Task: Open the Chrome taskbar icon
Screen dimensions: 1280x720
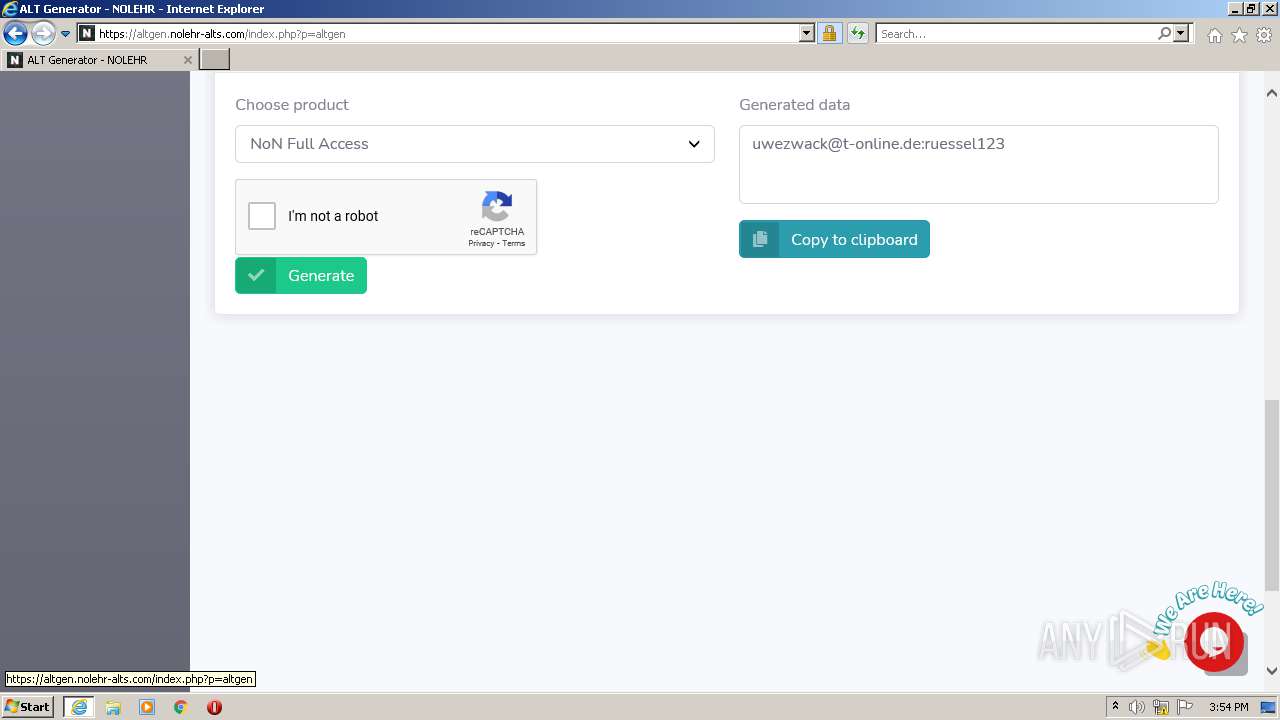Action: point(181,707)
